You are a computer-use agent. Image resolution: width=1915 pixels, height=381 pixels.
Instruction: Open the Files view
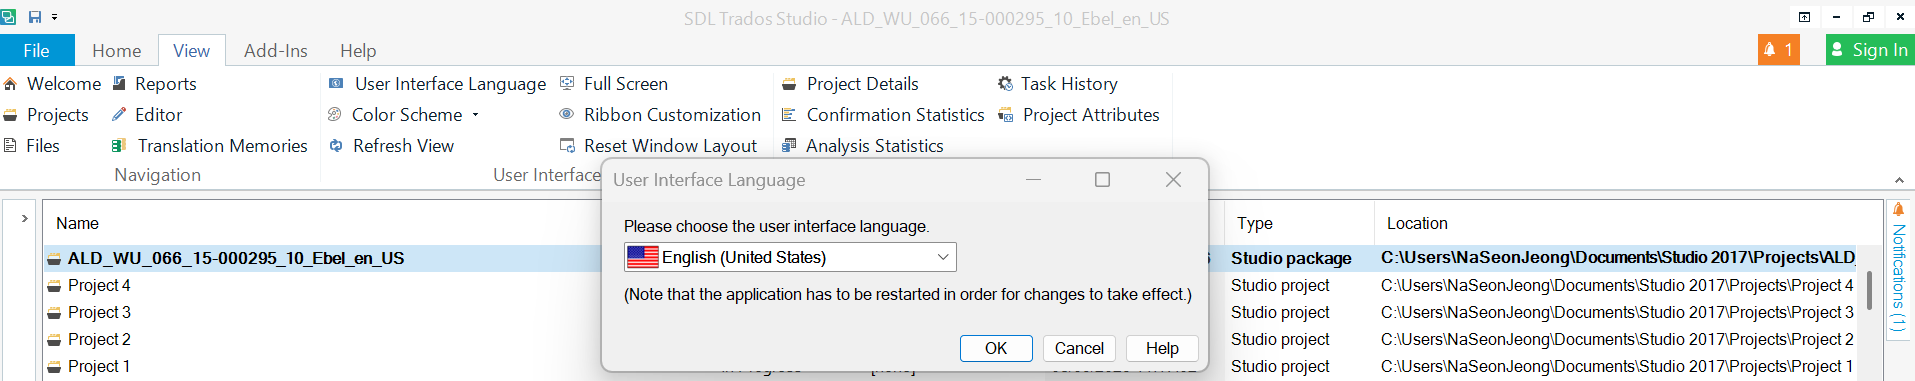click(32, 146)
